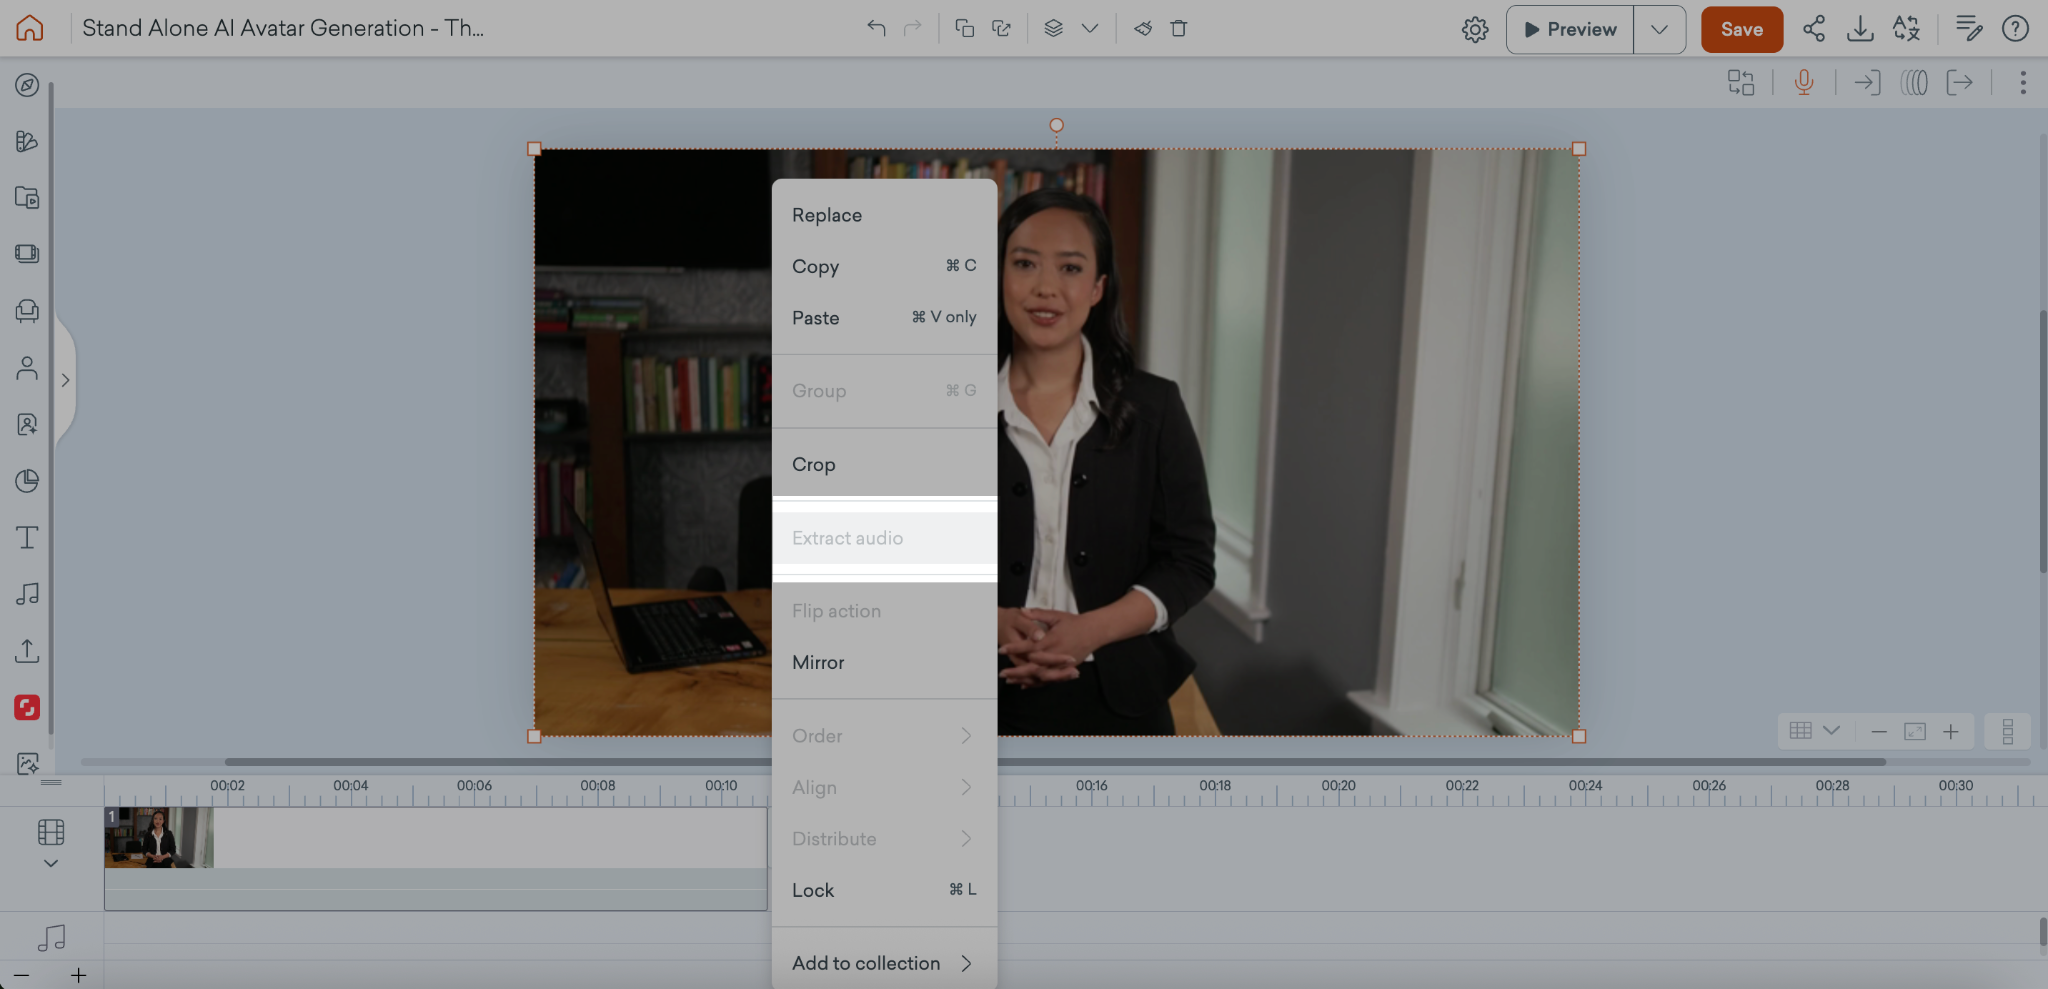Viewport: 2048px width, 989px height.
Task: Click the Preview button
Action: (x=1569, y=29)
